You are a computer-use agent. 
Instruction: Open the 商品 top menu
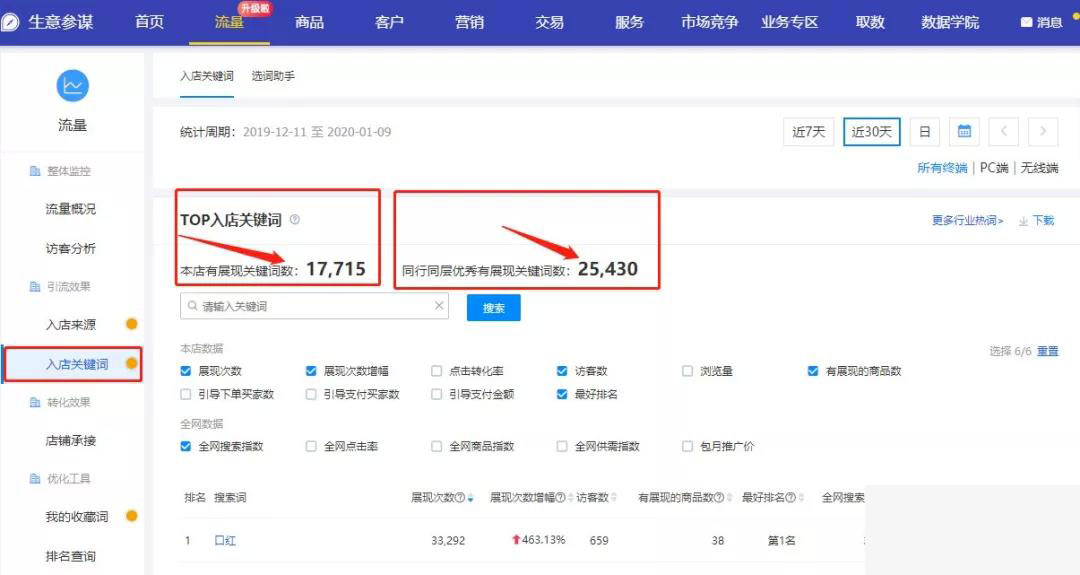309,22
